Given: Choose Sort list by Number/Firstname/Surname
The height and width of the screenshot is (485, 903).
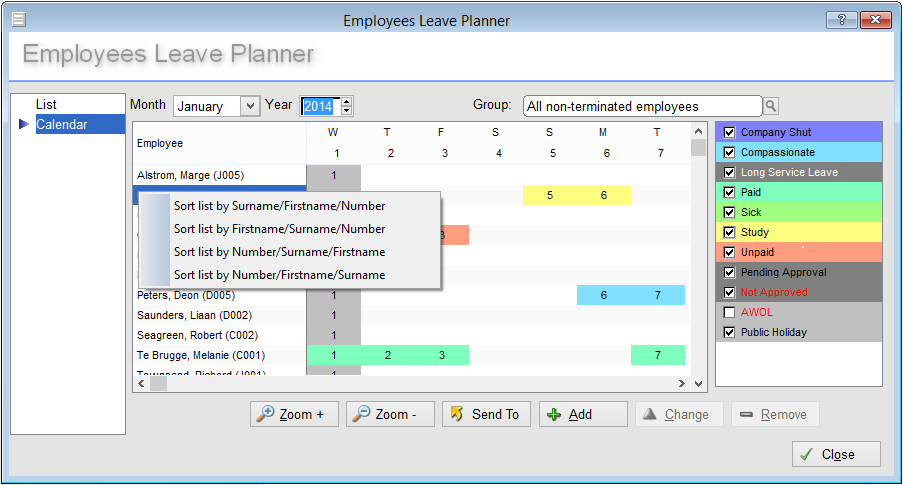Looking at the screenshot, I should pyautogui.click(x=279, y=275).
